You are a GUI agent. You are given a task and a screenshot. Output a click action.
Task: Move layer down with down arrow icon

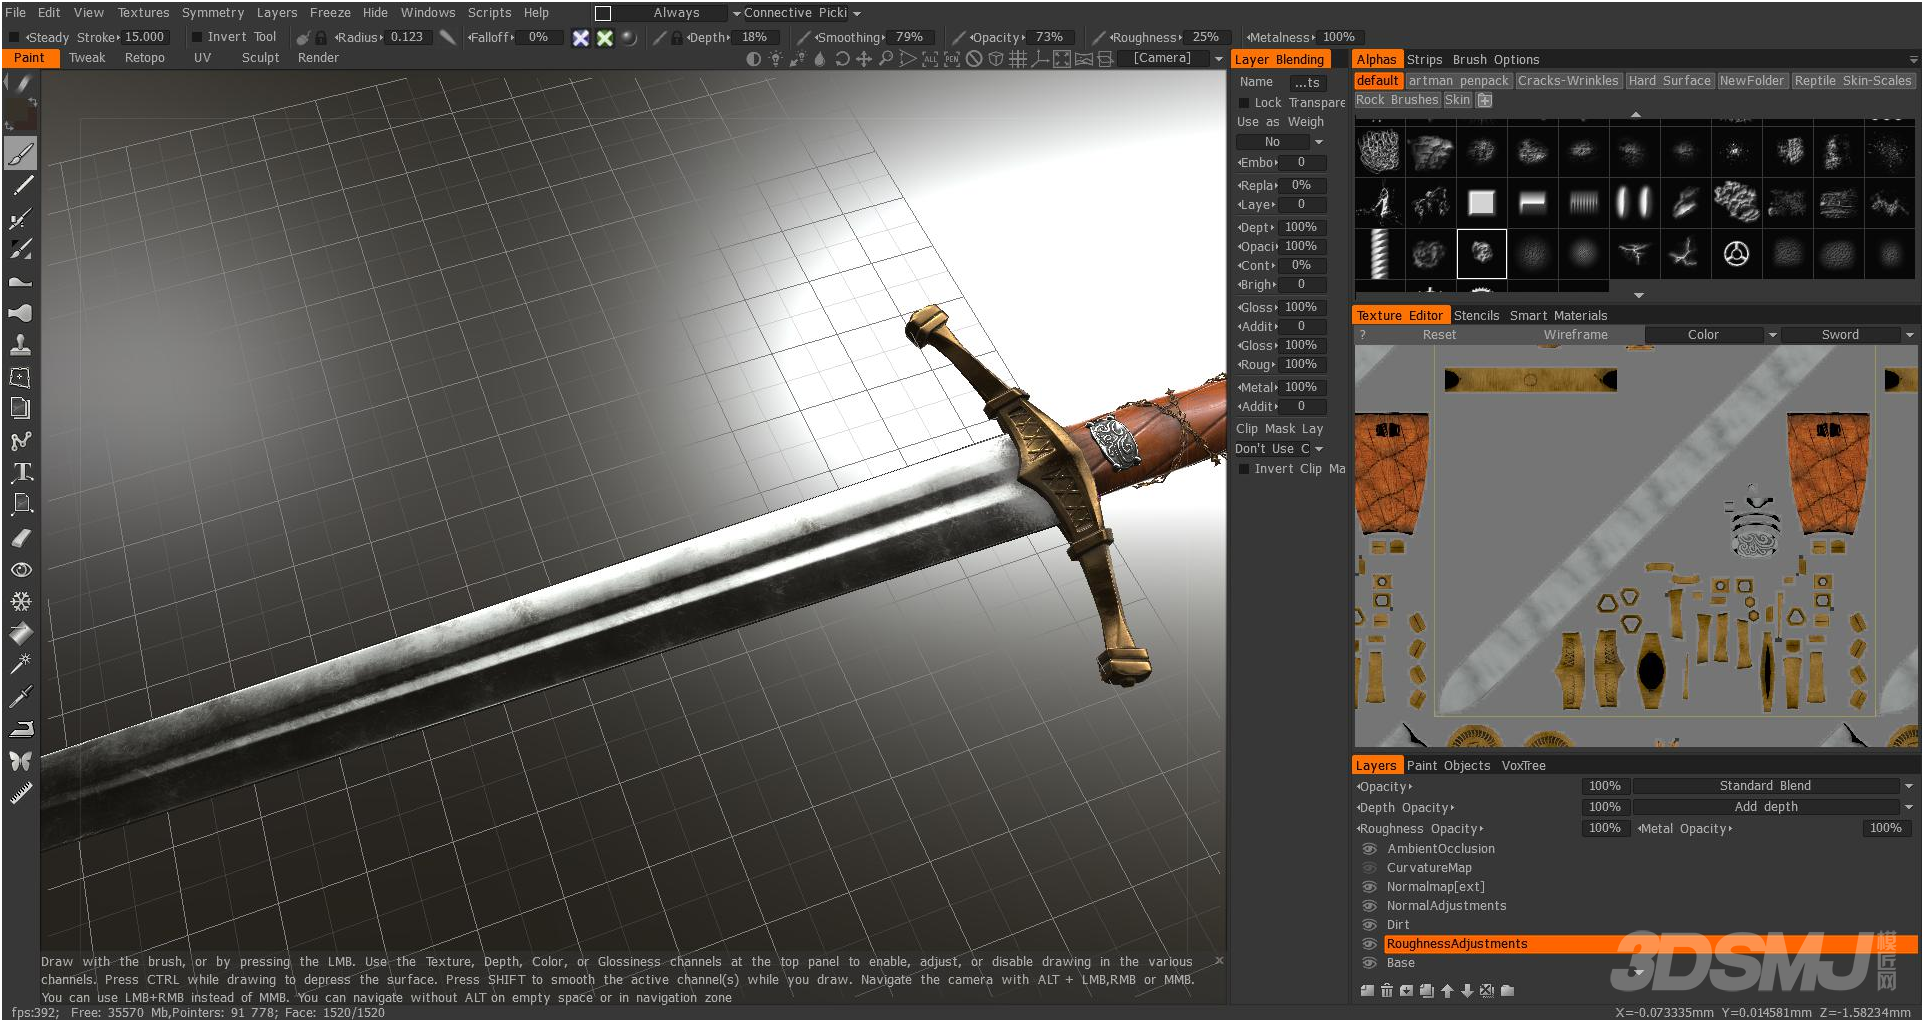pos(1467,991)
